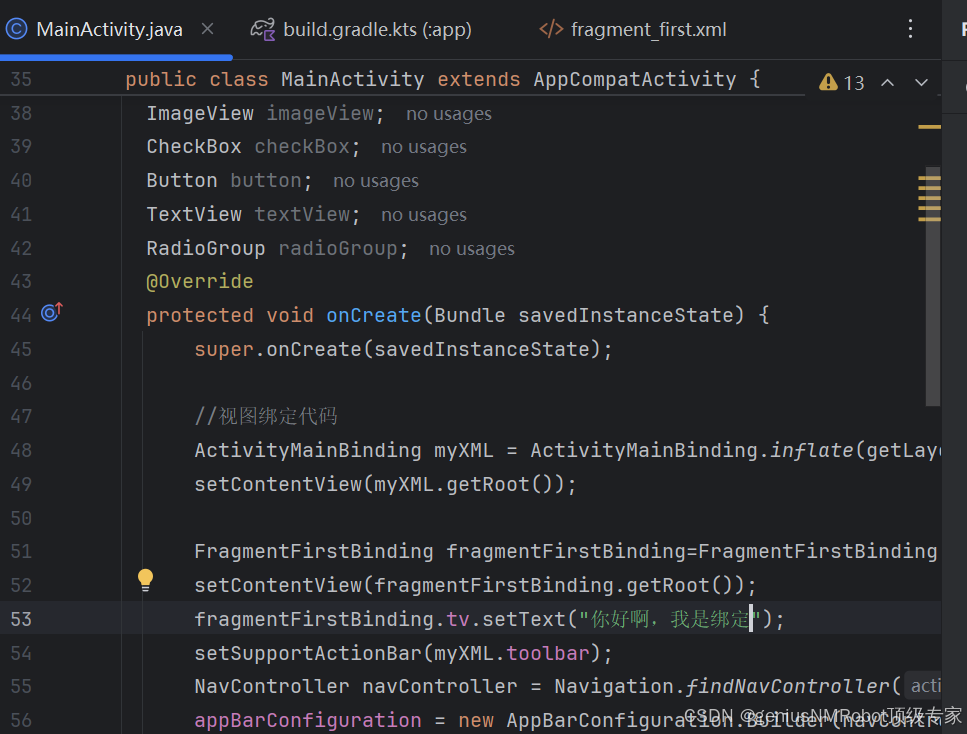Viewport: 967px width, 734px height.
Task: Click the XML file icon on fragment_first.xml tab
Action: pos(551,29)
